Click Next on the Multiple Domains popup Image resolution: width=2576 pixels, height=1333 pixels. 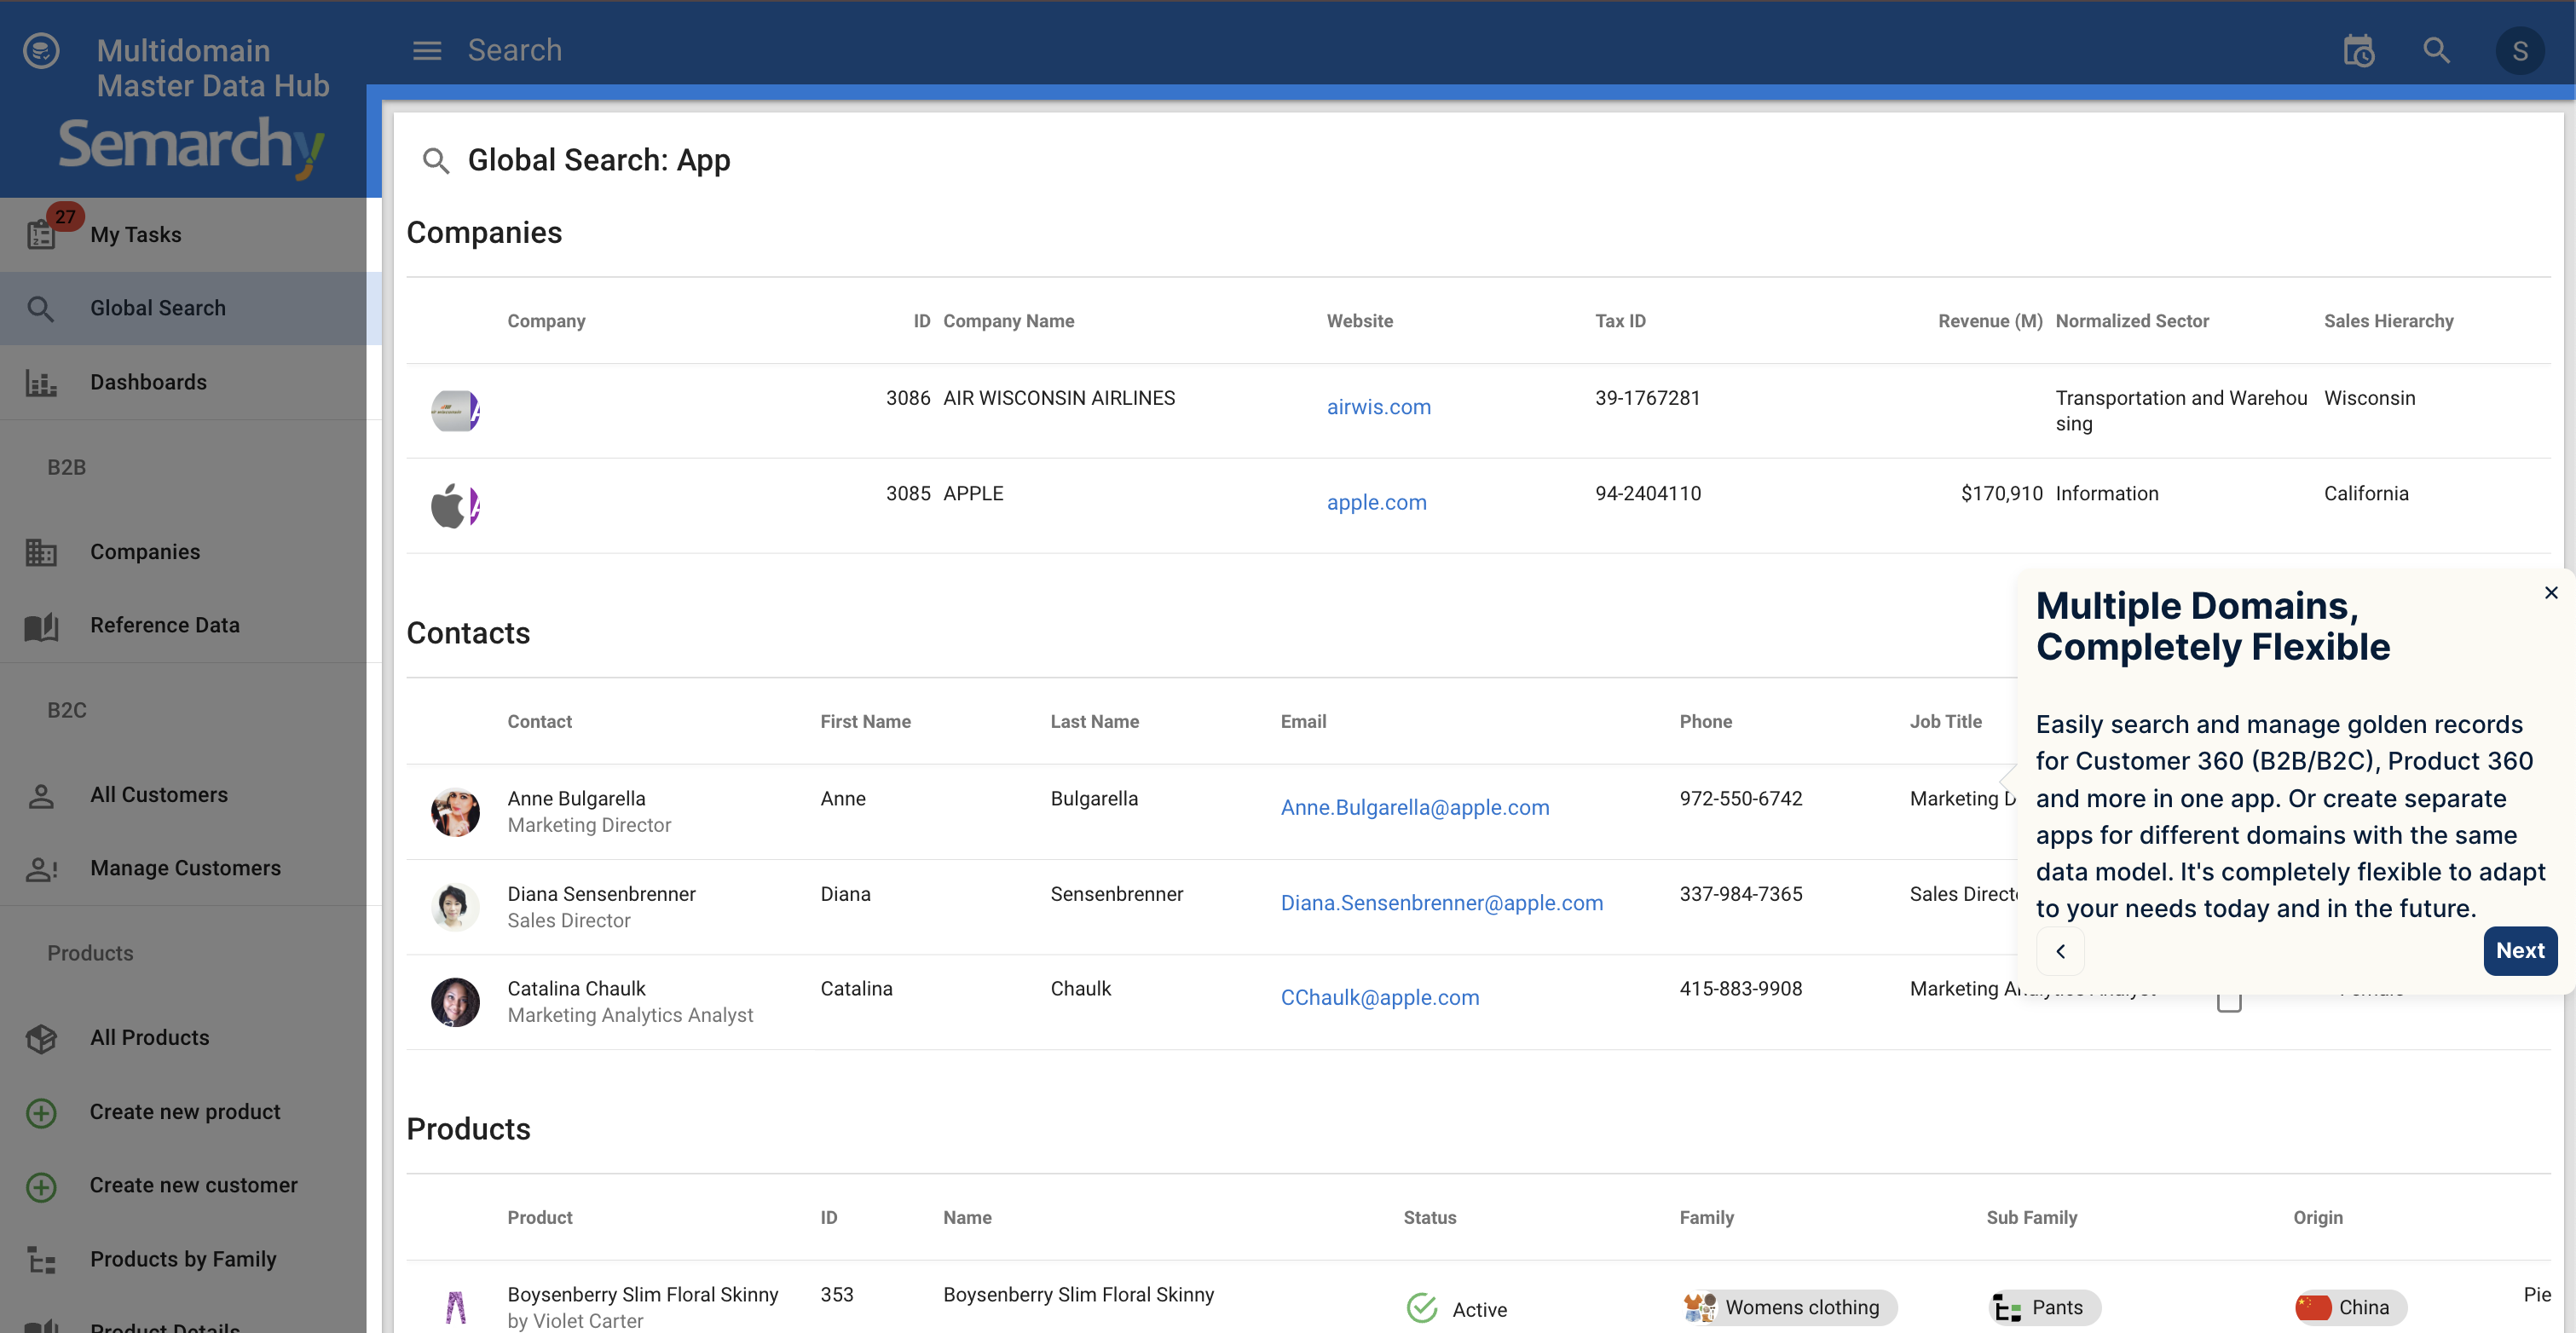[x=2520, y=951]
